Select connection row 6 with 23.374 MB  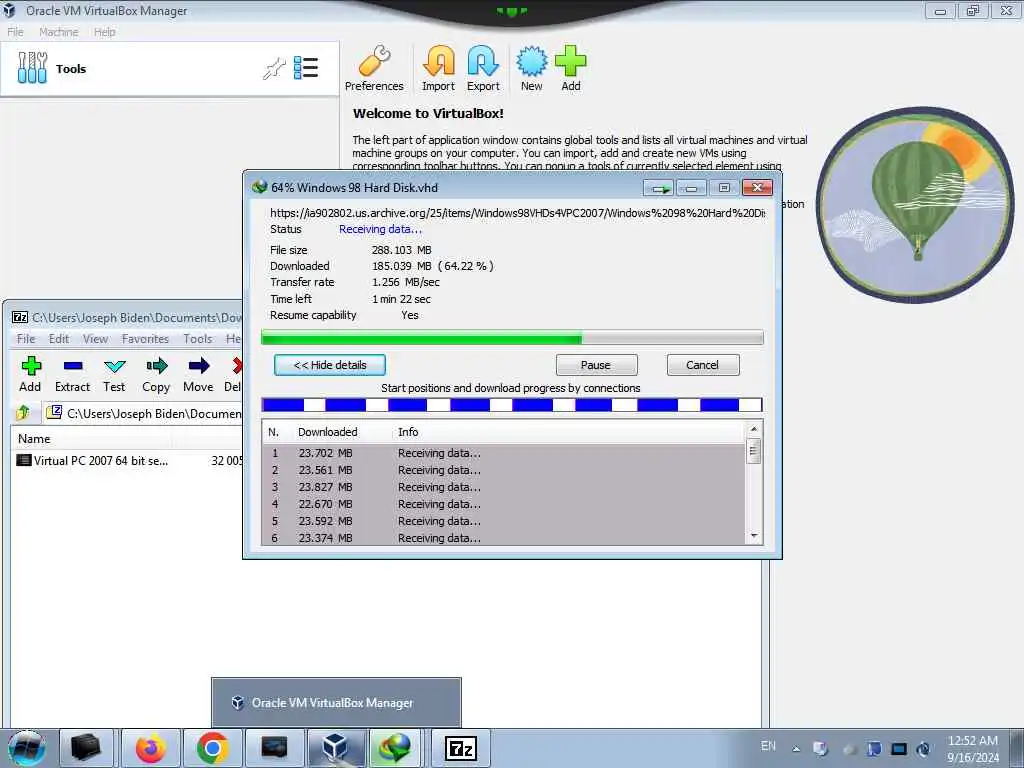click(x=503, y=537)
